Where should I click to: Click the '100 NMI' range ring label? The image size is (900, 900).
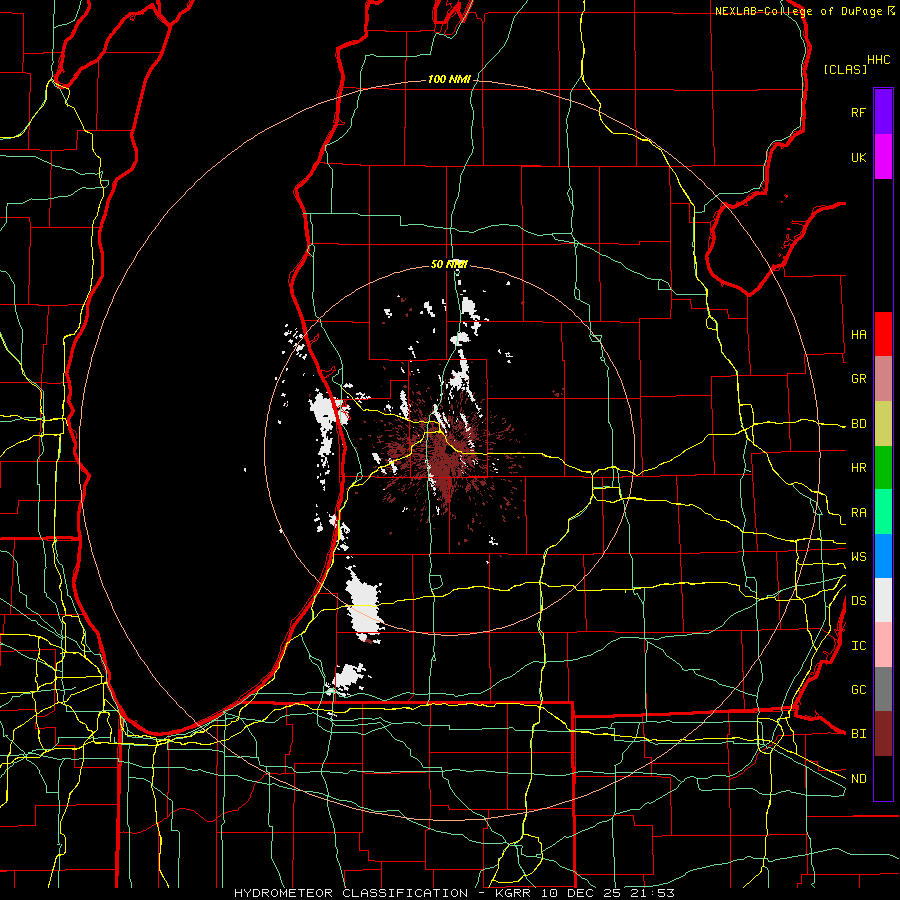(x=449, y=79)
